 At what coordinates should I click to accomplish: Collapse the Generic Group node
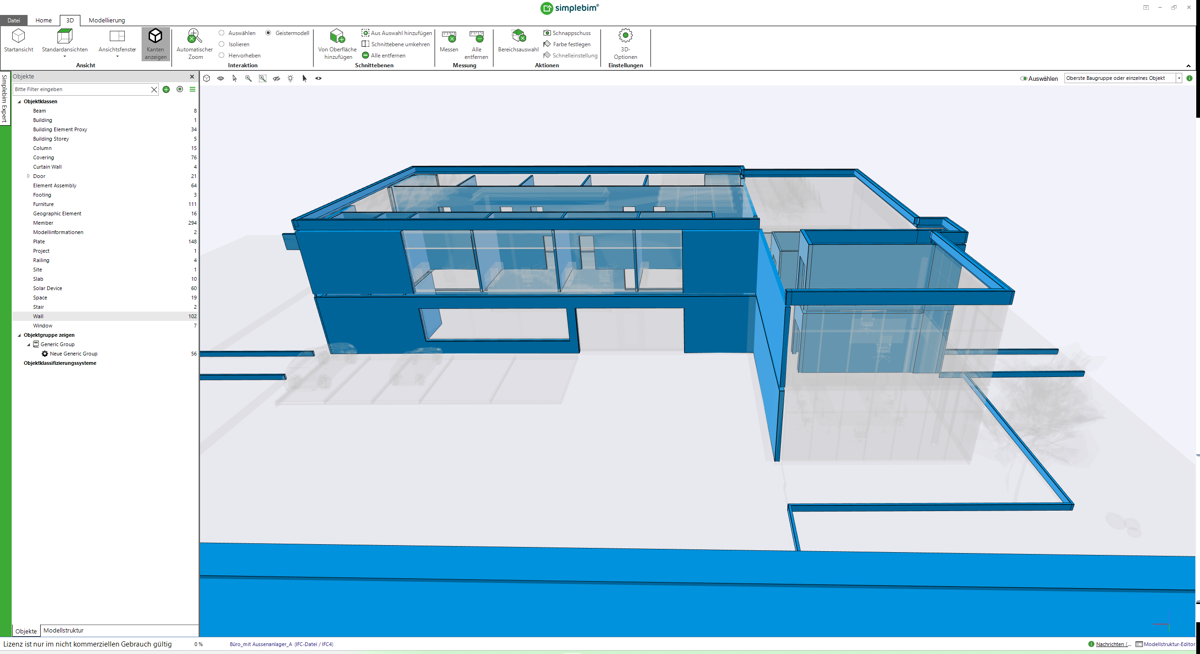point(28,344)
